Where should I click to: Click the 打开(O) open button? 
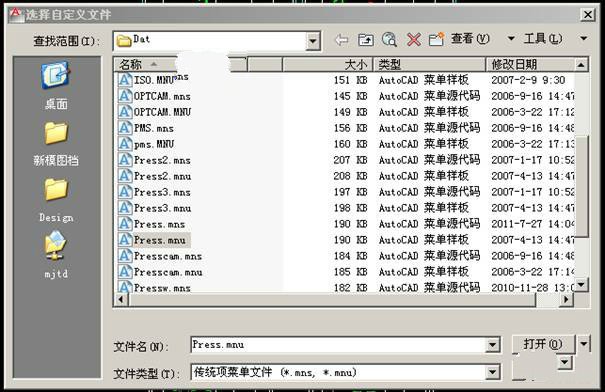tap(543, 344)
